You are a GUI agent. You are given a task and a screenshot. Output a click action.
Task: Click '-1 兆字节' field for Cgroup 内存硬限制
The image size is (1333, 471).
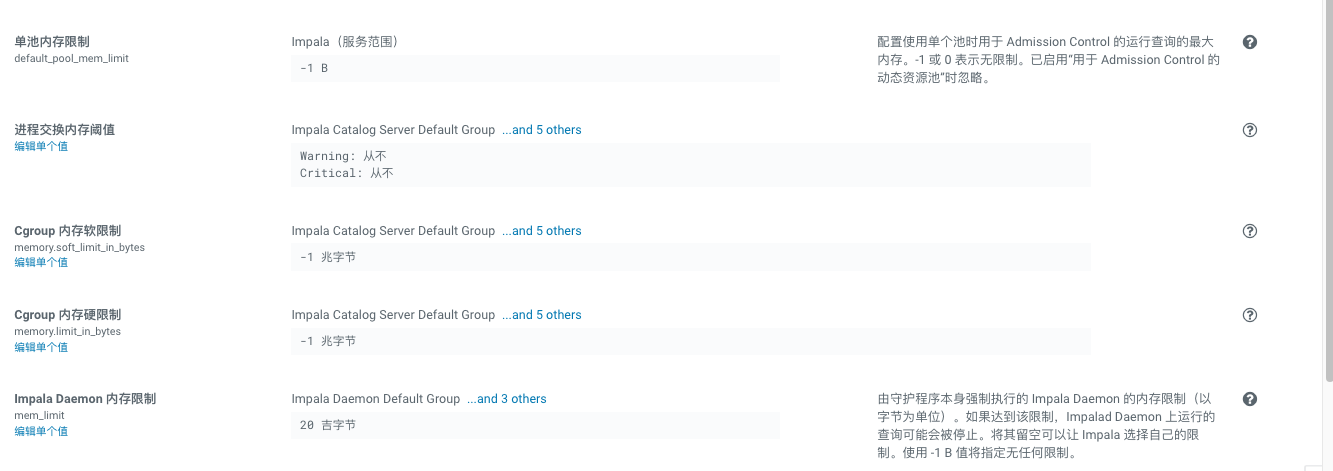pos(690,341)
